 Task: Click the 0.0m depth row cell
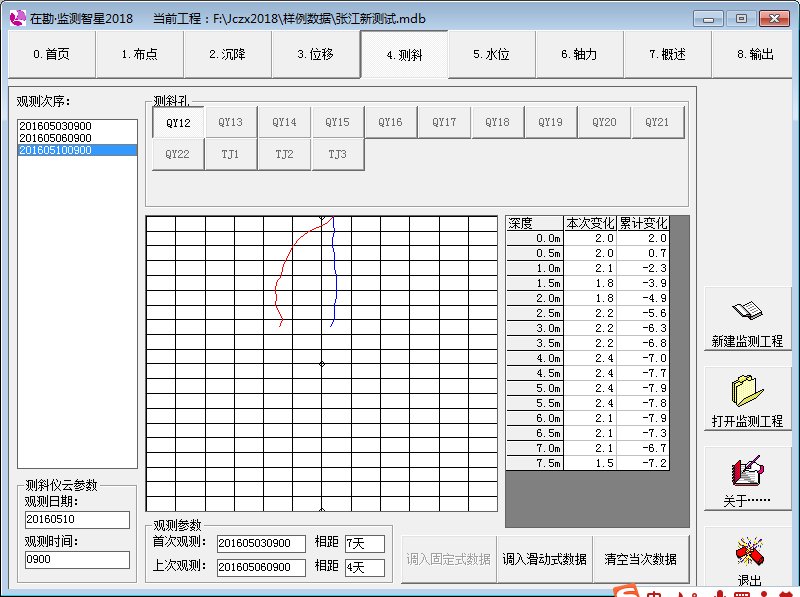(535, 239)
